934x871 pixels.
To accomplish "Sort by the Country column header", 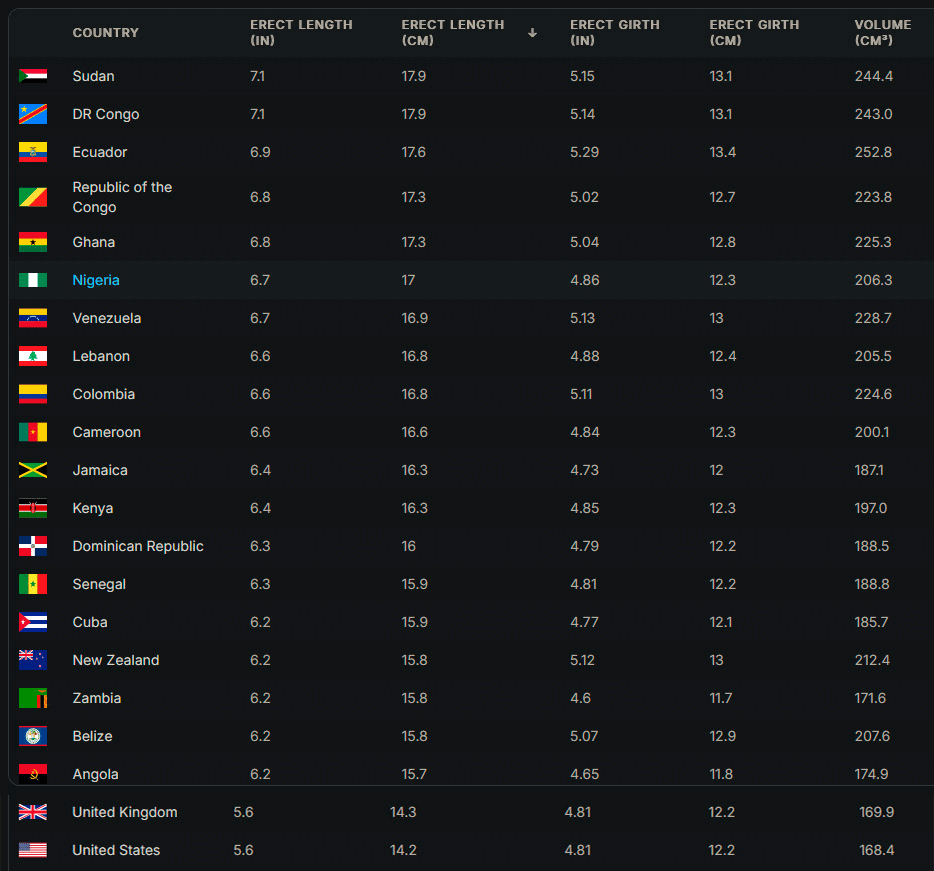I will [x=105, y=33].
